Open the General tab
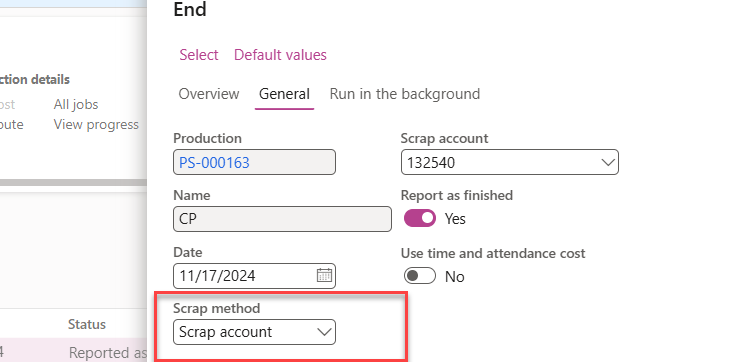The image size is (748, 362). tap(284, 94)
